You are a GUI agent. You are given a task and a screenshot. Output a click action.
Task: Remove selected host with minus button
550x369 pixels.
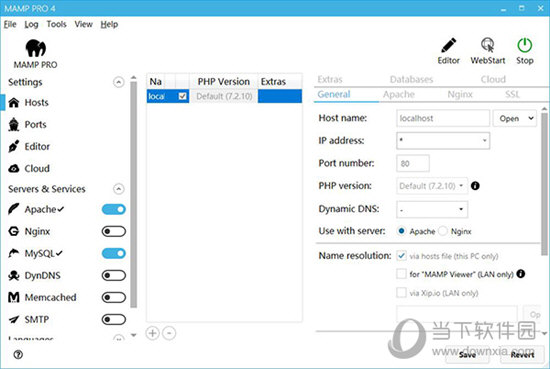(x=169, y=333)
